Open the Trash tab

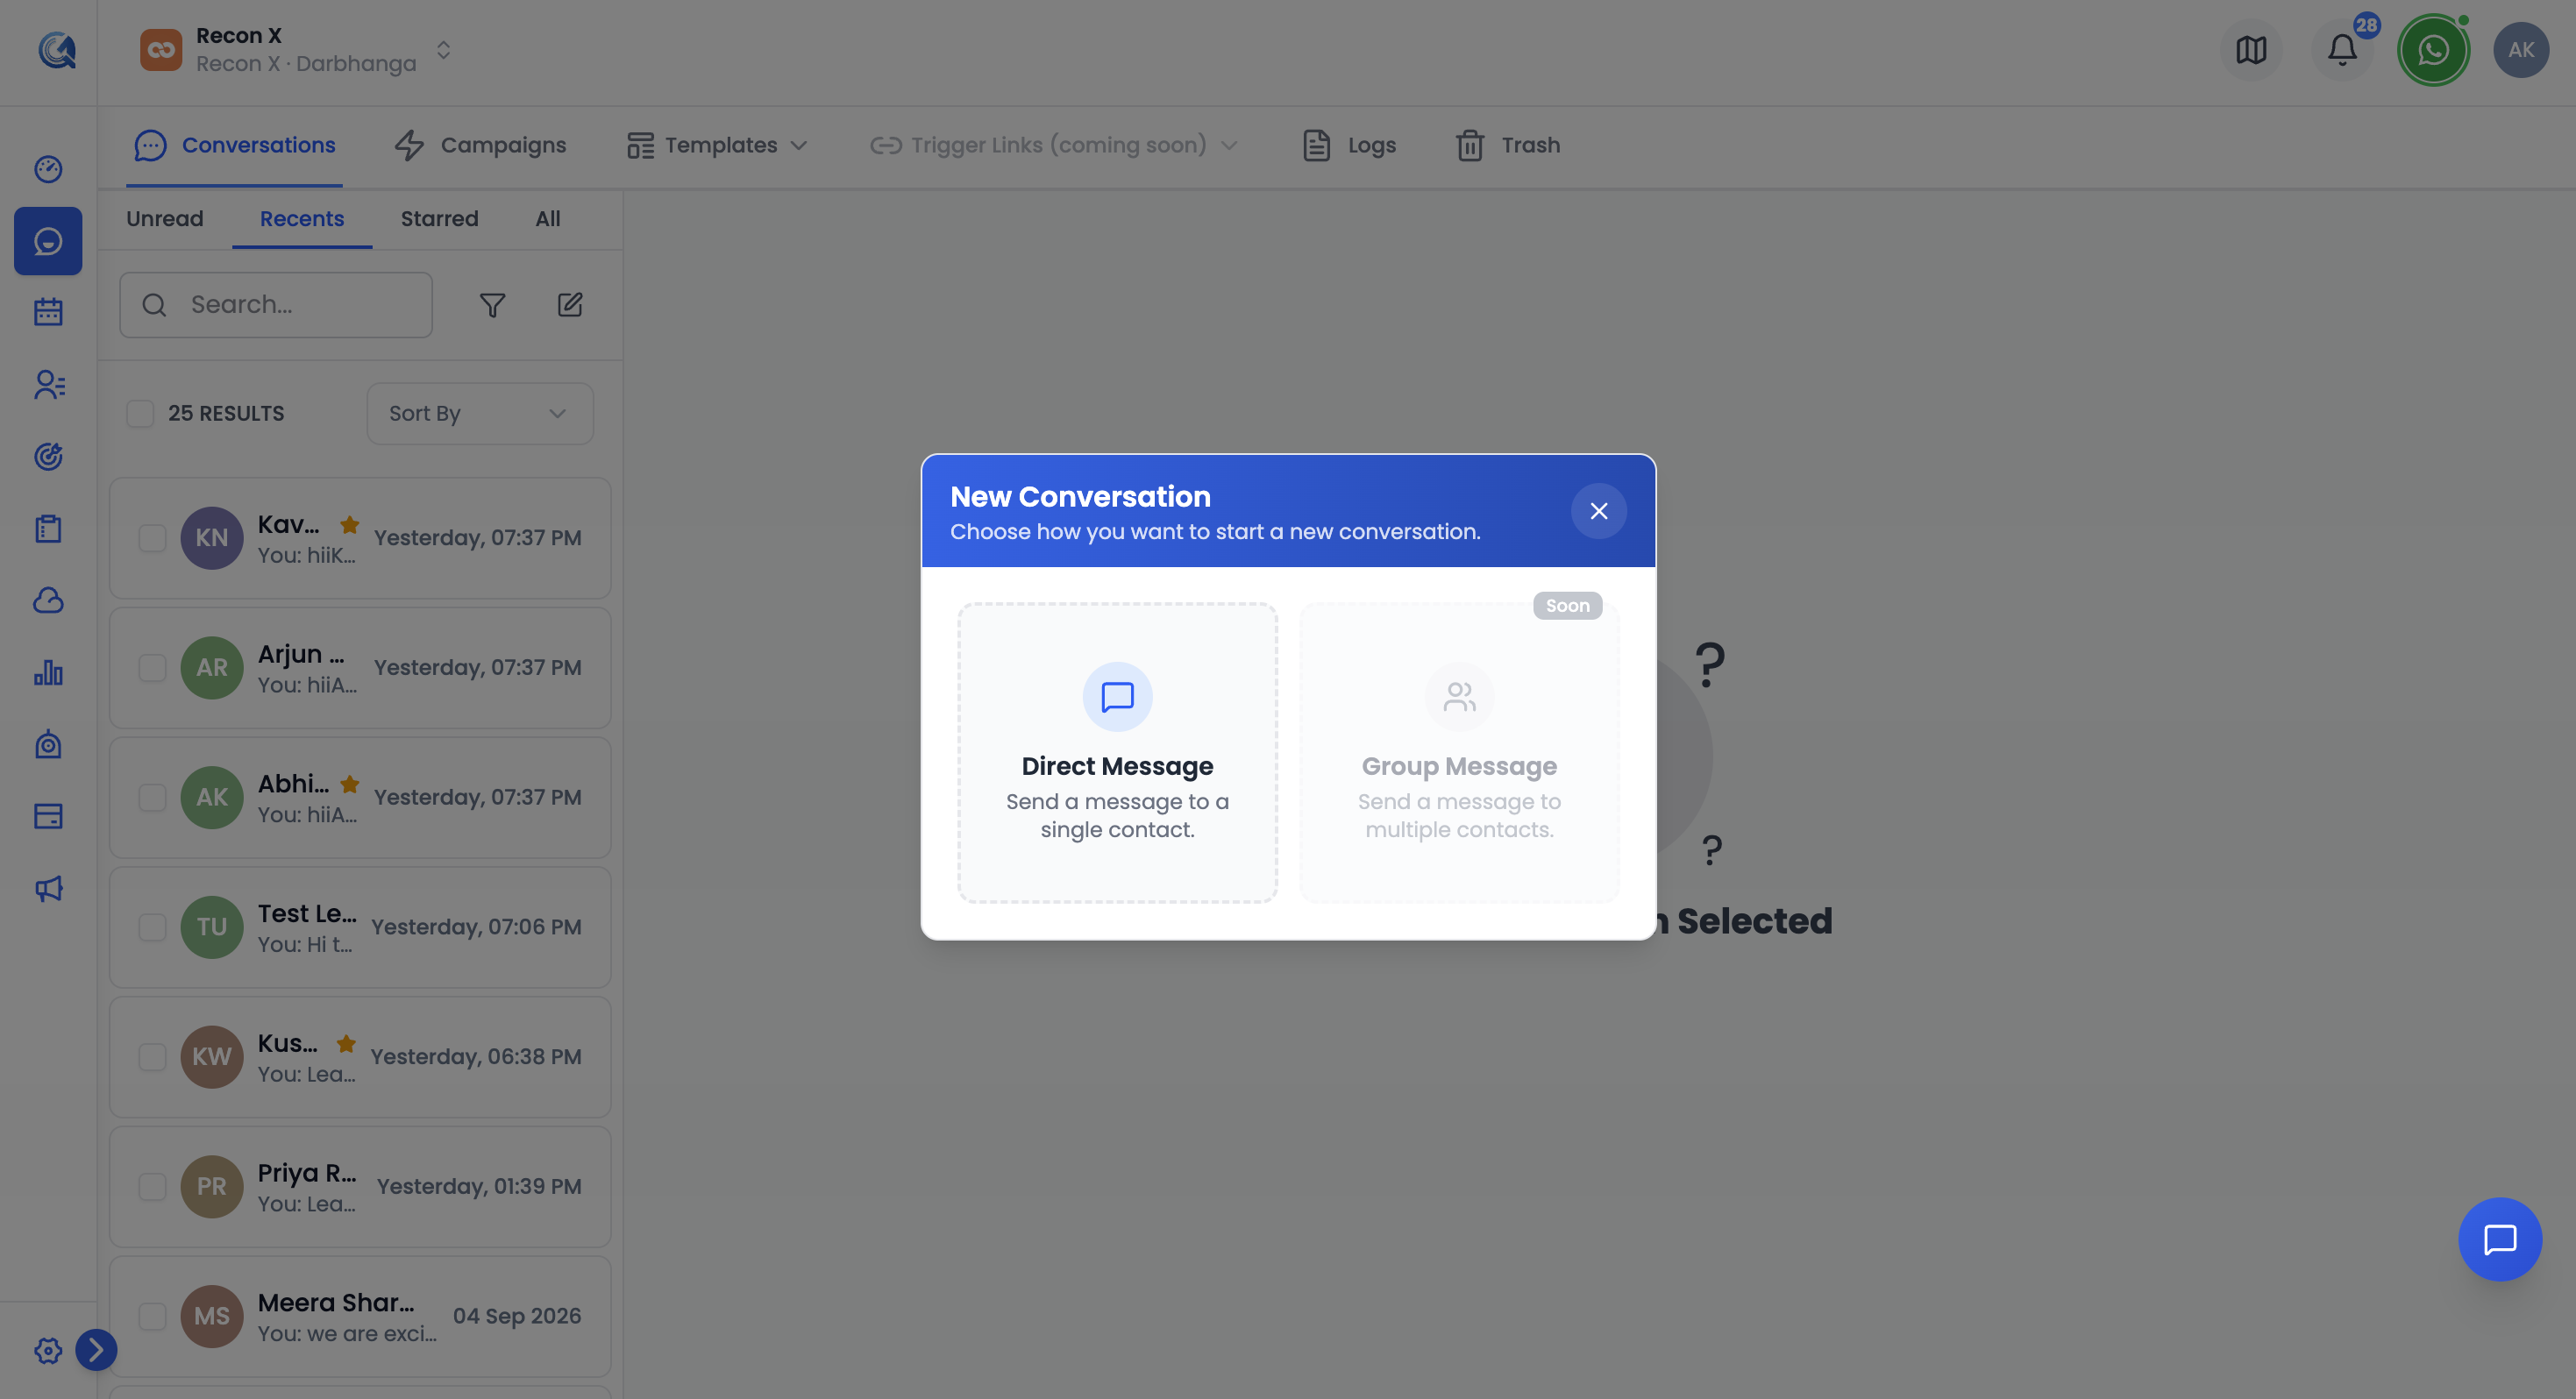point(1508,145)
